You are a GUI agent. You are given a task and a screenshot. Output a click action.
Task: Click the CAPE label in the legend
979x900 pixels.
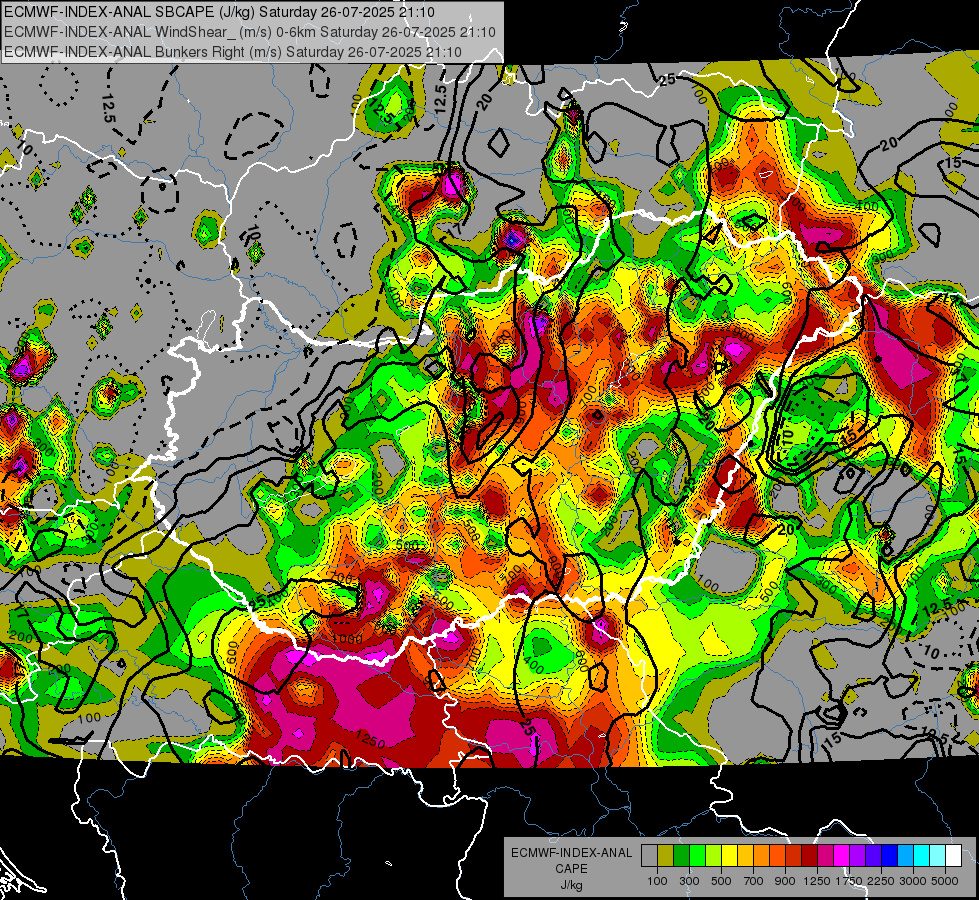tap(571, 868)
